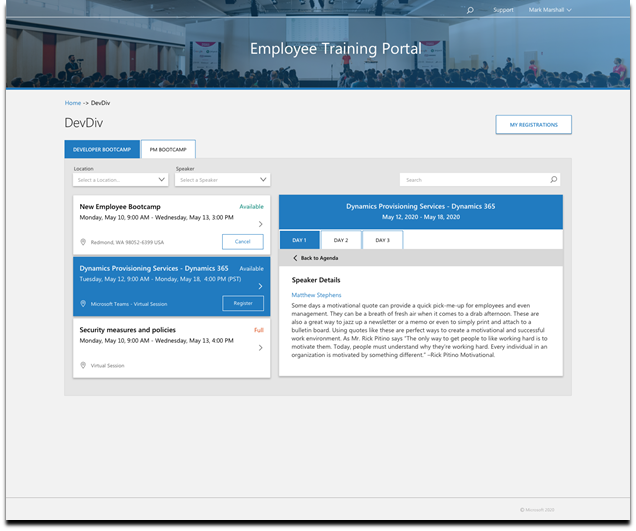Open the Matthew Stephens speaker link
This screenshot has width=636, height=531.
[316, 295]
